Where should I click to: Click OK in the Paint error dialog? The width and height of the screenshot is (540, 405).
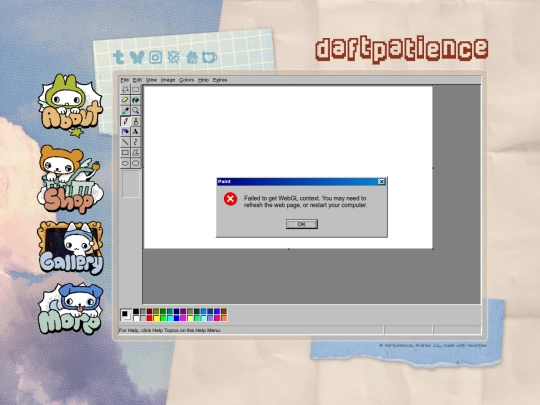pos(302,224)
